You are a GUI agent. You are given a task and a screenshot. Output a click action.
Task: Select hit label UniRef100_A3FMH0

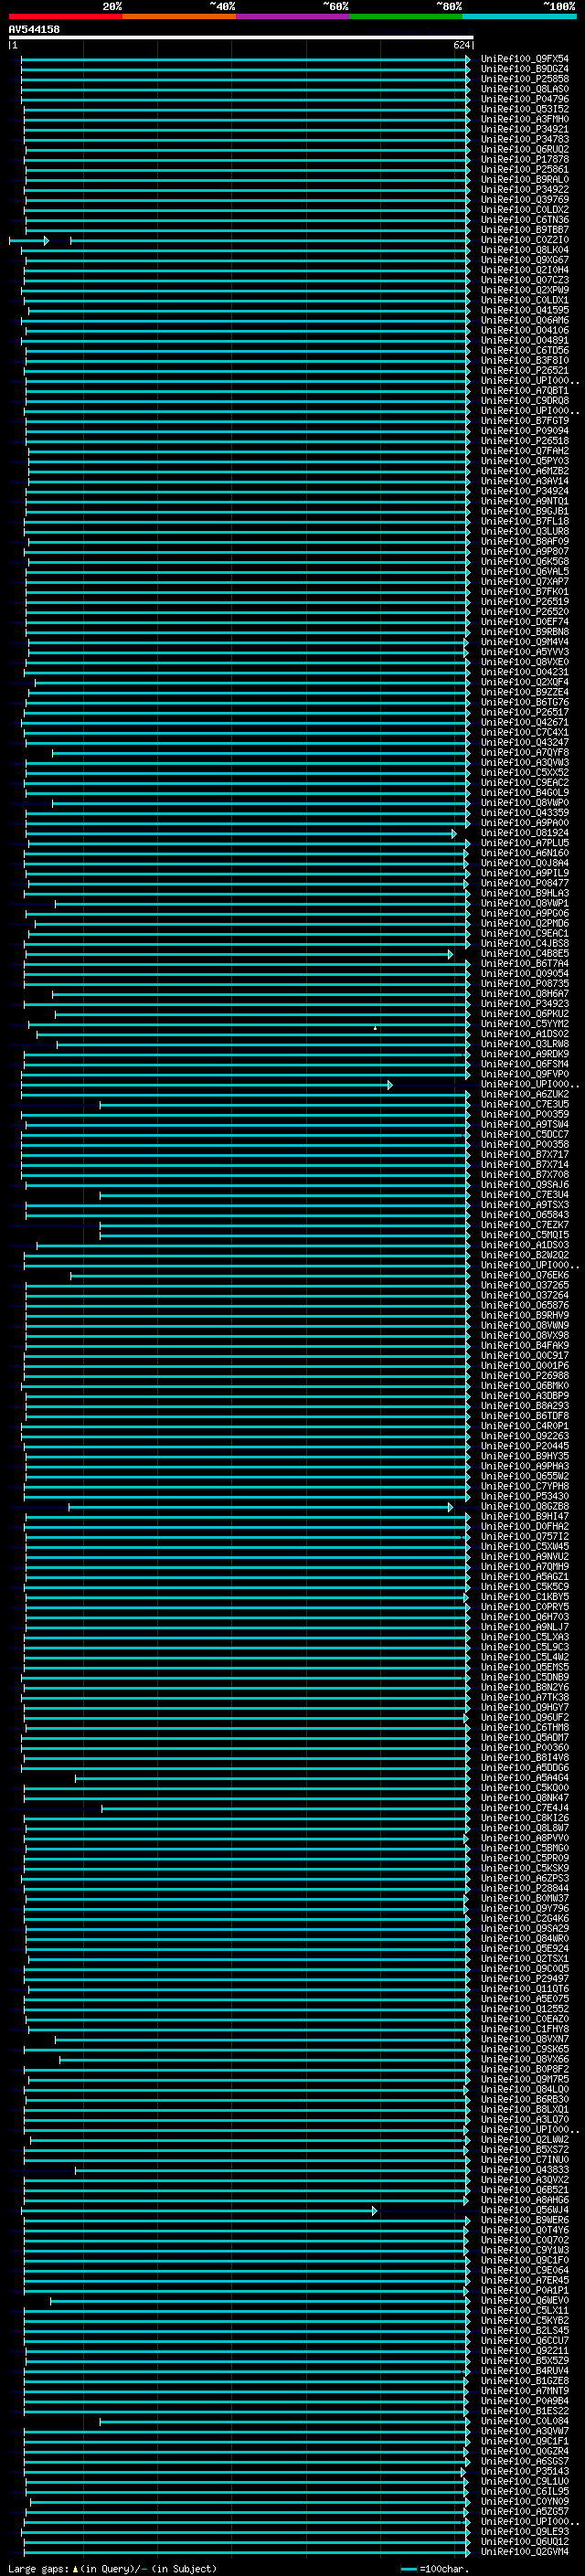coord(524,119)
